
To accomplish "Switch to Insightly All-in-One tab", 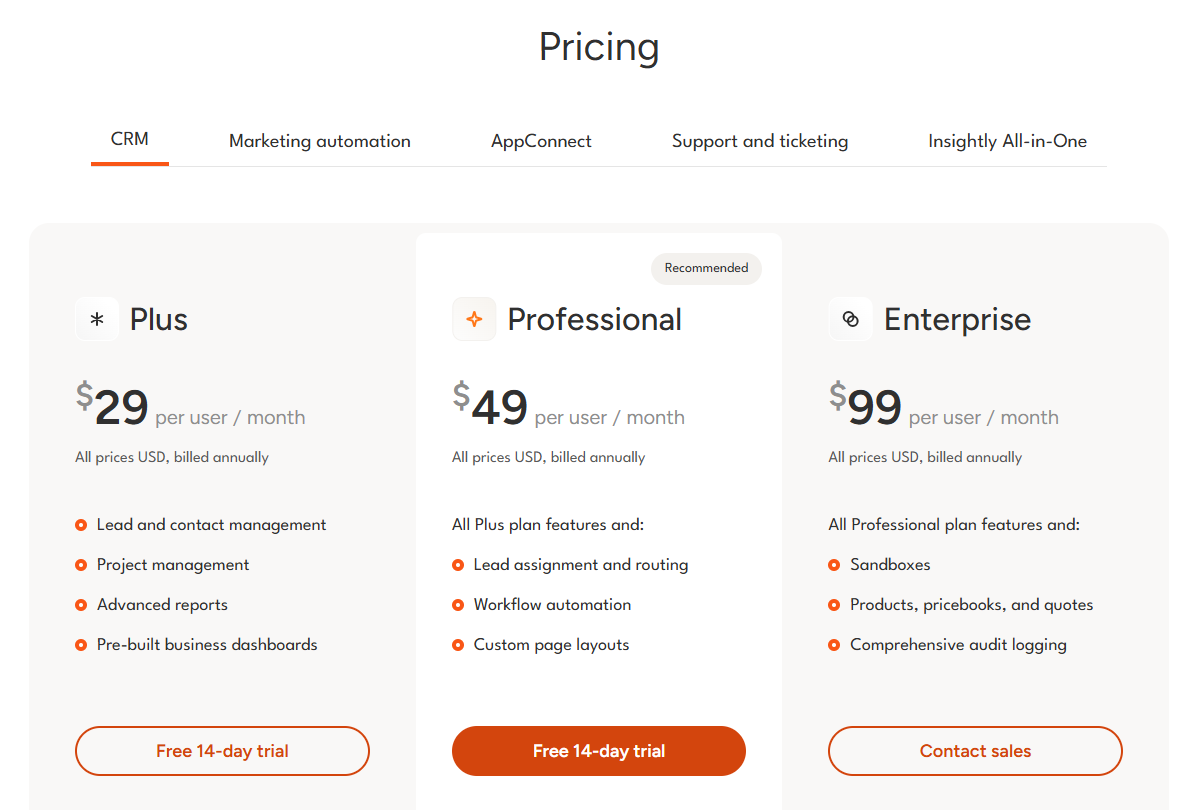I will coord(1007,141).
